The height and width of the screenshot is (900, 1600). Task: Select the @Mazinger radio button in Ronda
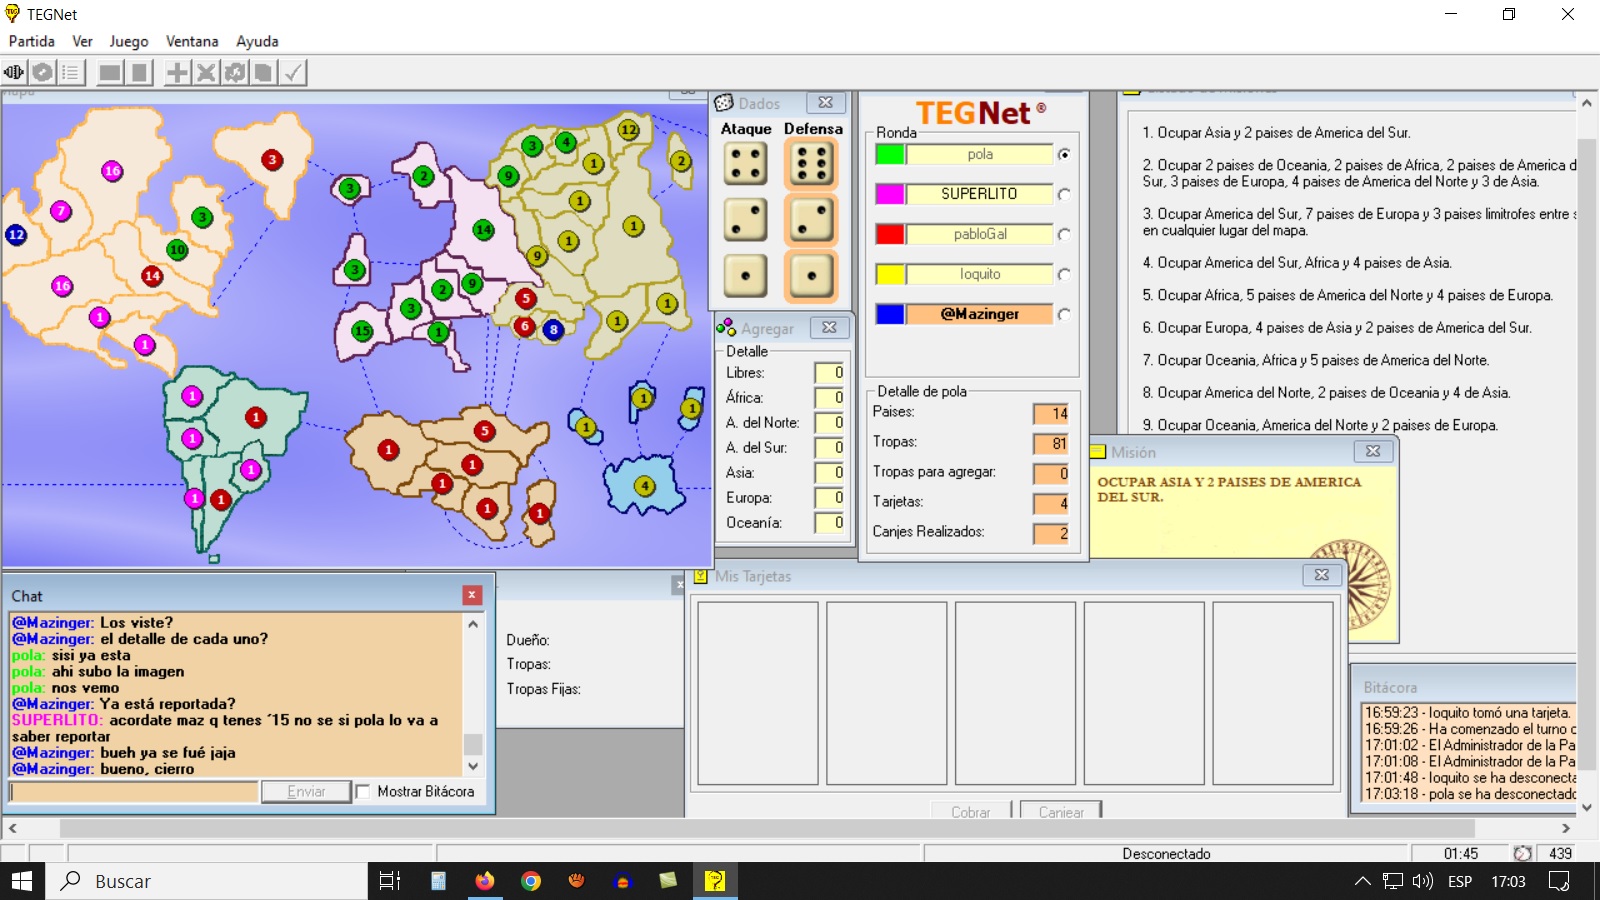tap(1064, 314)
